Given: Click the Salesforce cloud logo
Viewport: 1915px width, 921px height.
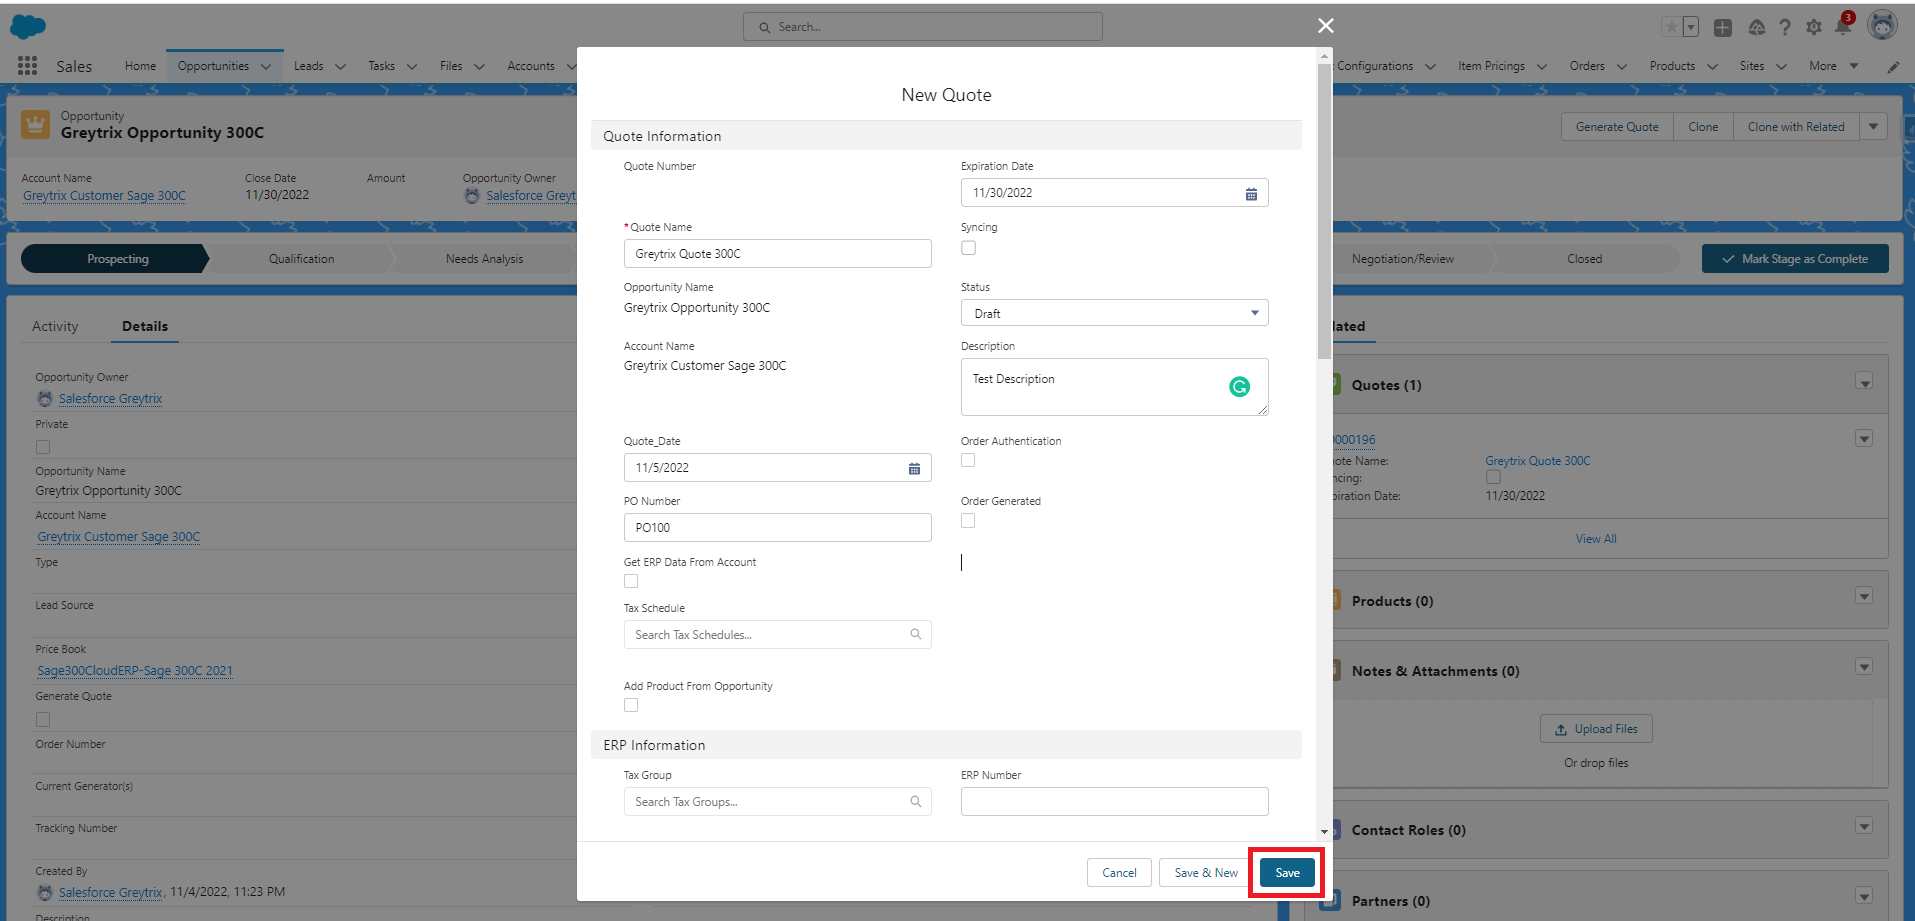Looking at the screenshot, I should point(28,27).
